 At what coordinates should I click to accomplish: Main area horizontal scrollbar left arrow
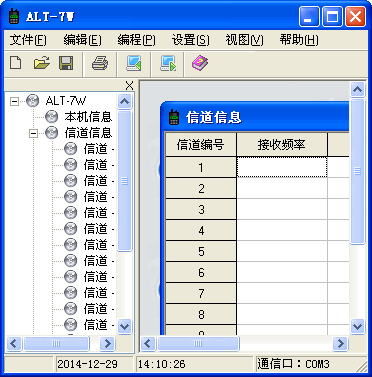(148, 343)
